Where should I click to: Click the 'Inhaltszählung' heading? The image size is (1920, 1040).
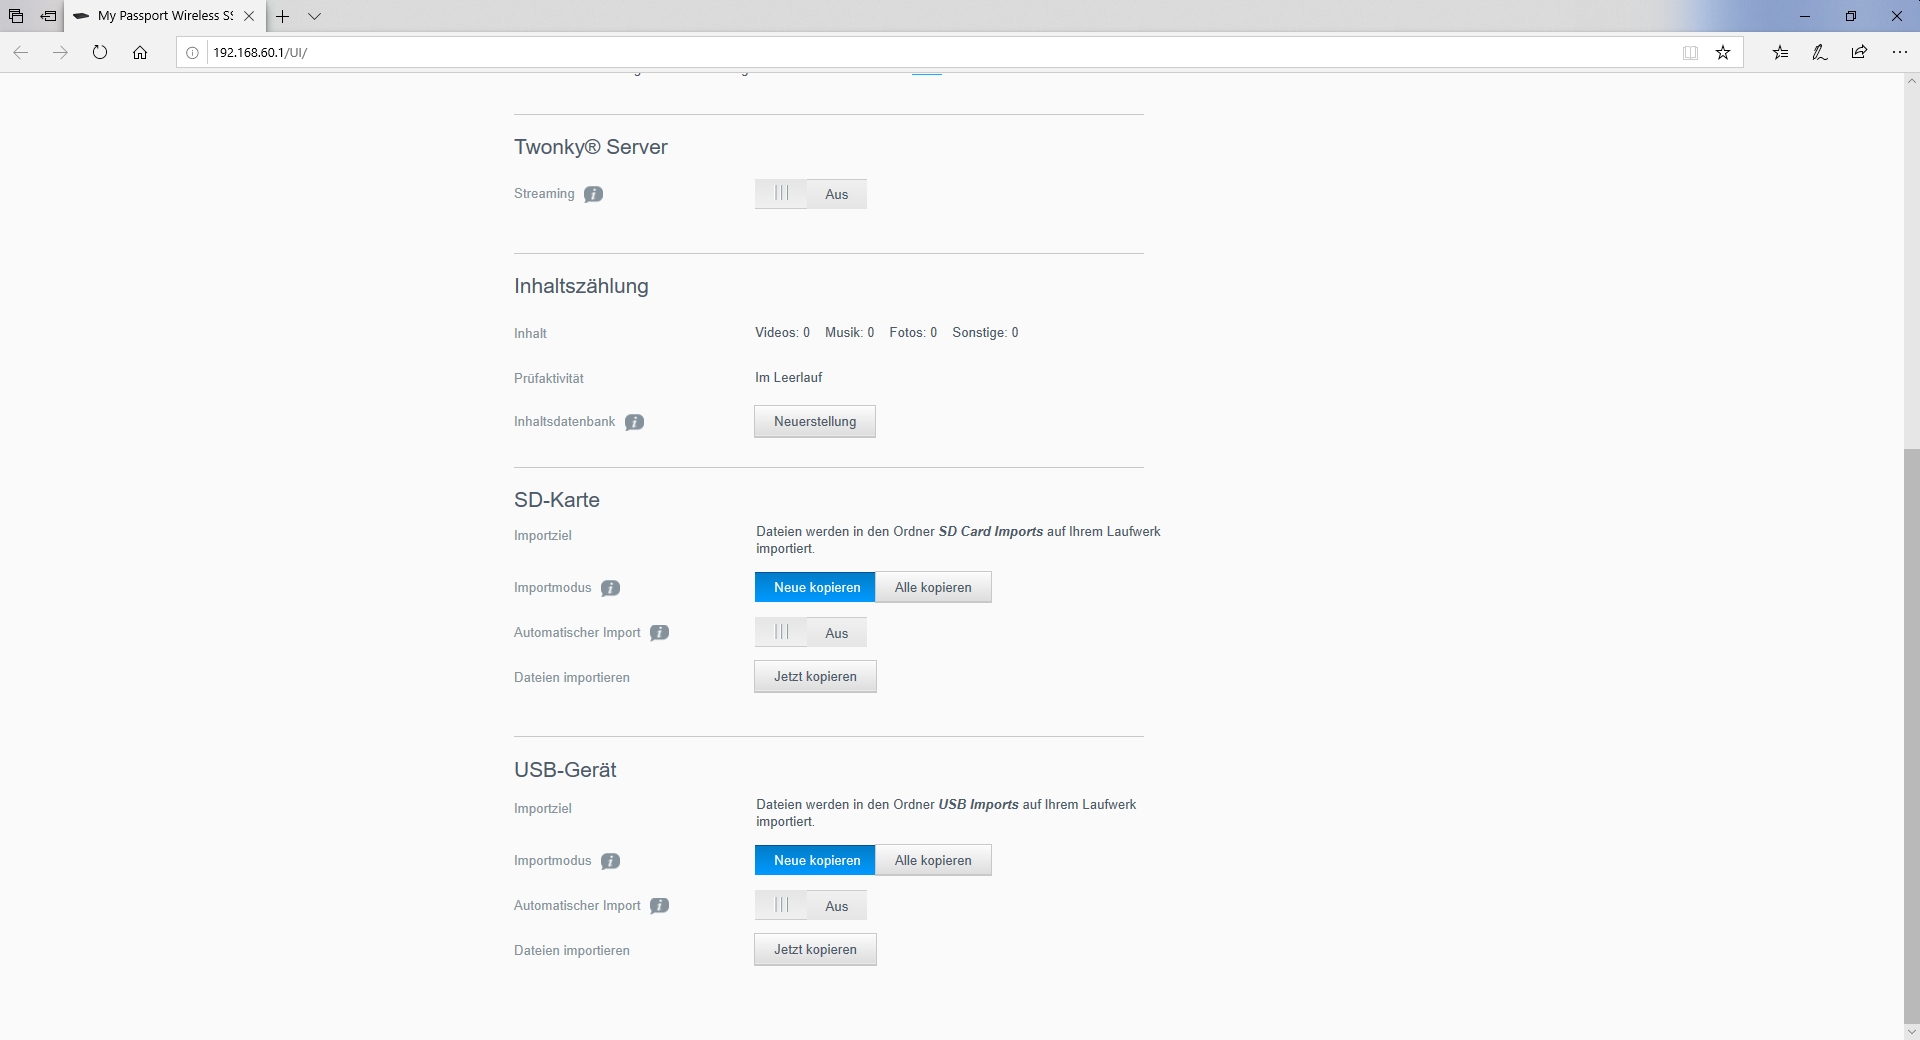click(x=581, y=286)
